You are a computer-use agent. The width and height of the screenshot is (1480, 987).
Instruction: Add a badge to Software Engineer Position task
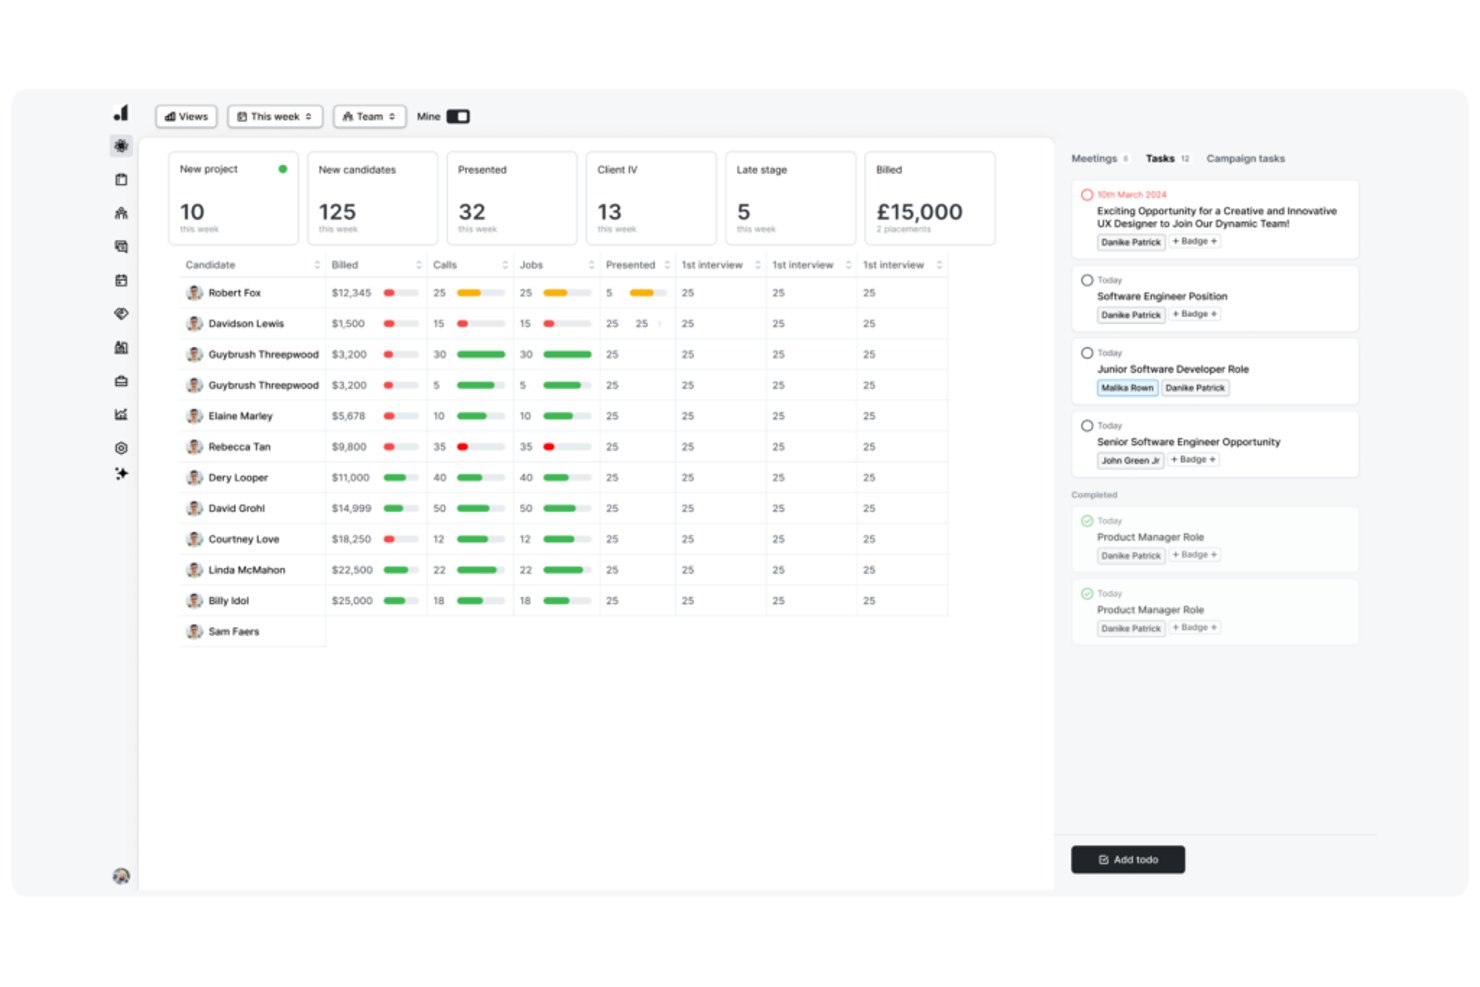coord(1194,314)
